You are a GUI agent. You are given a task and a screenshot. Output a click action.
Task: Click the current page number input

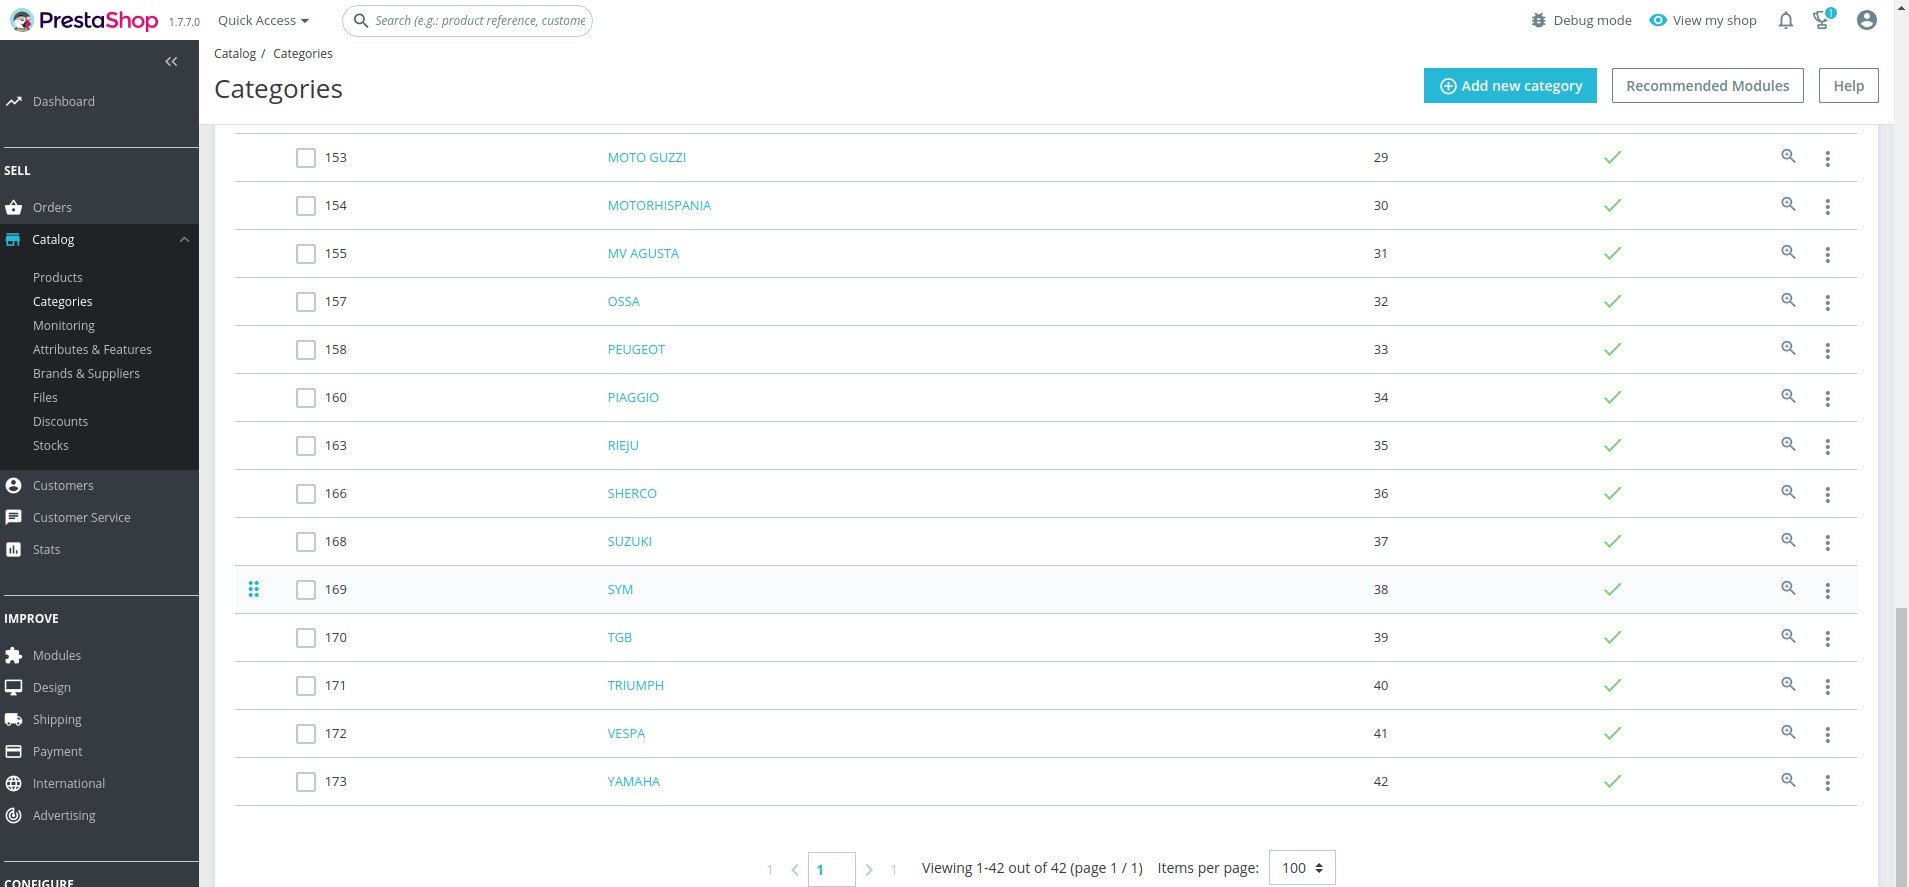tap(831, 869)
